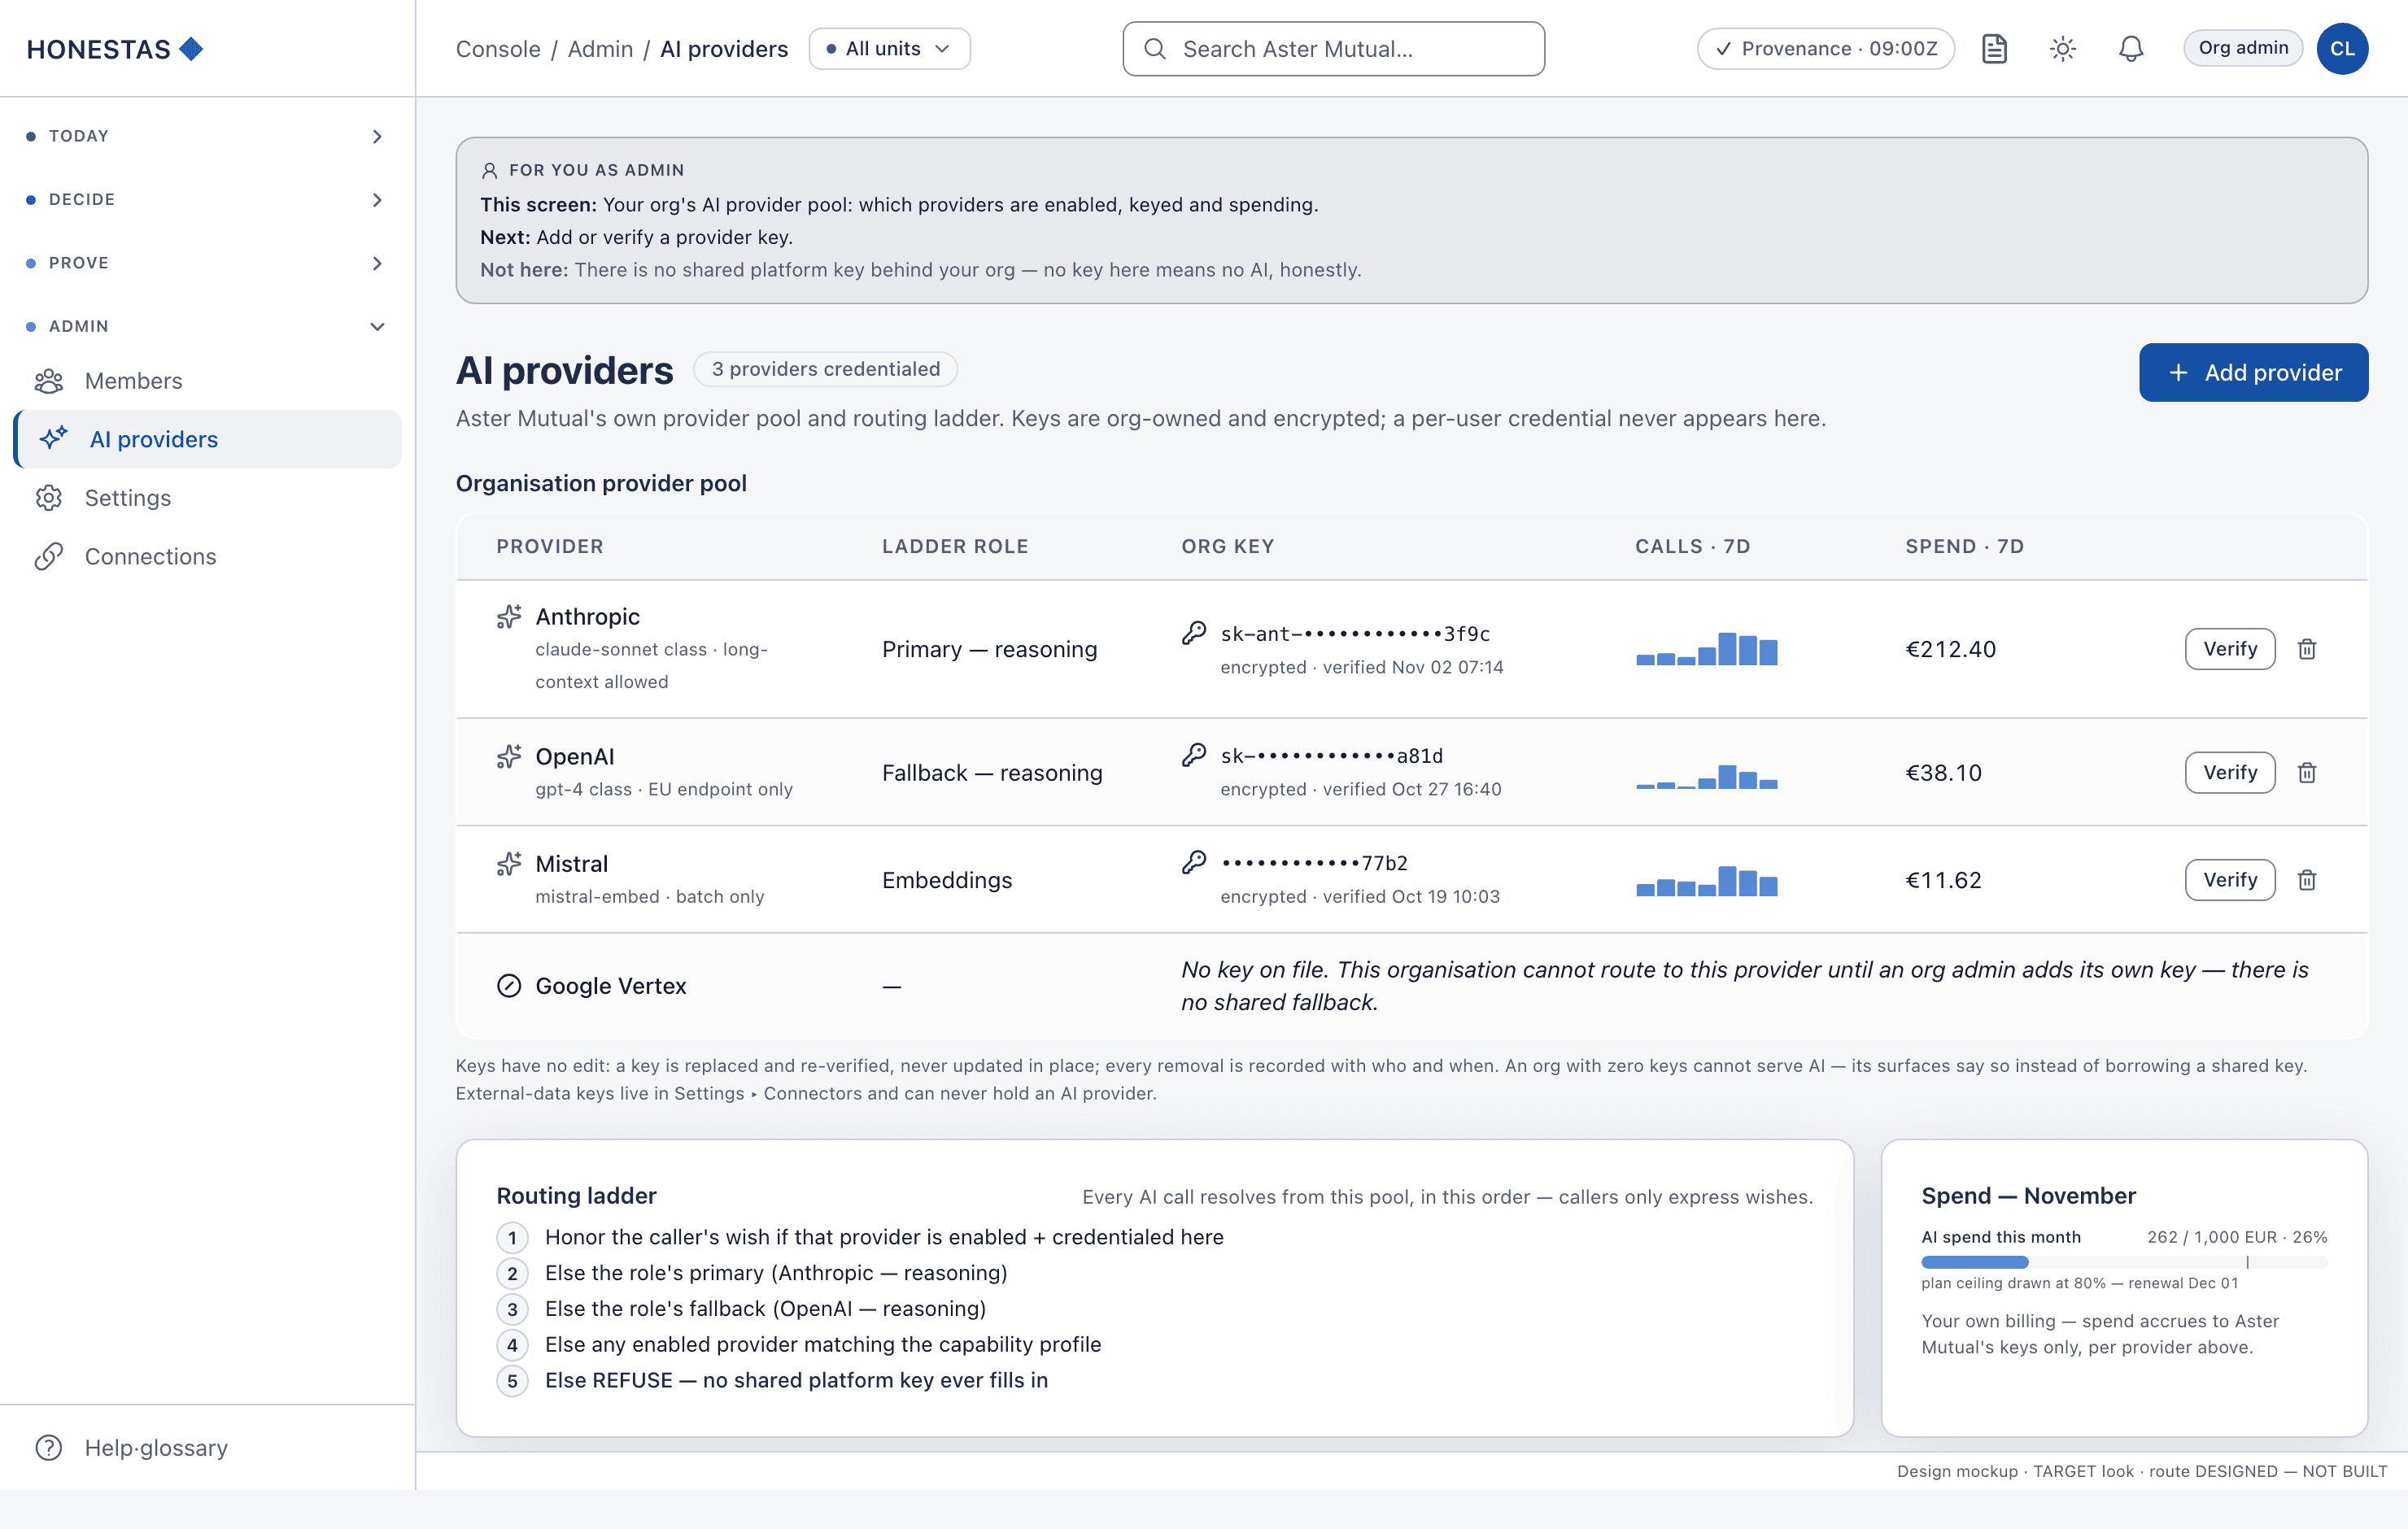Click the Honestas diamond logo
The width and height of the screenshot is (2408, 1529).
(x=191, y=49)
